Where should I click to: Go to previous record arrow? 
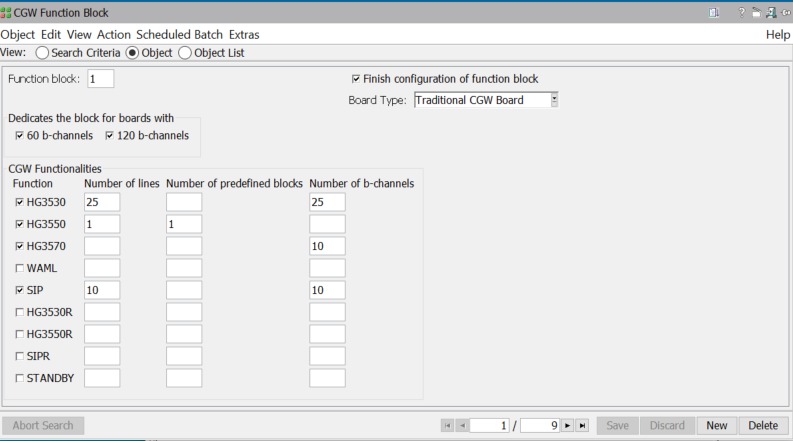click(x=462, y=426)
